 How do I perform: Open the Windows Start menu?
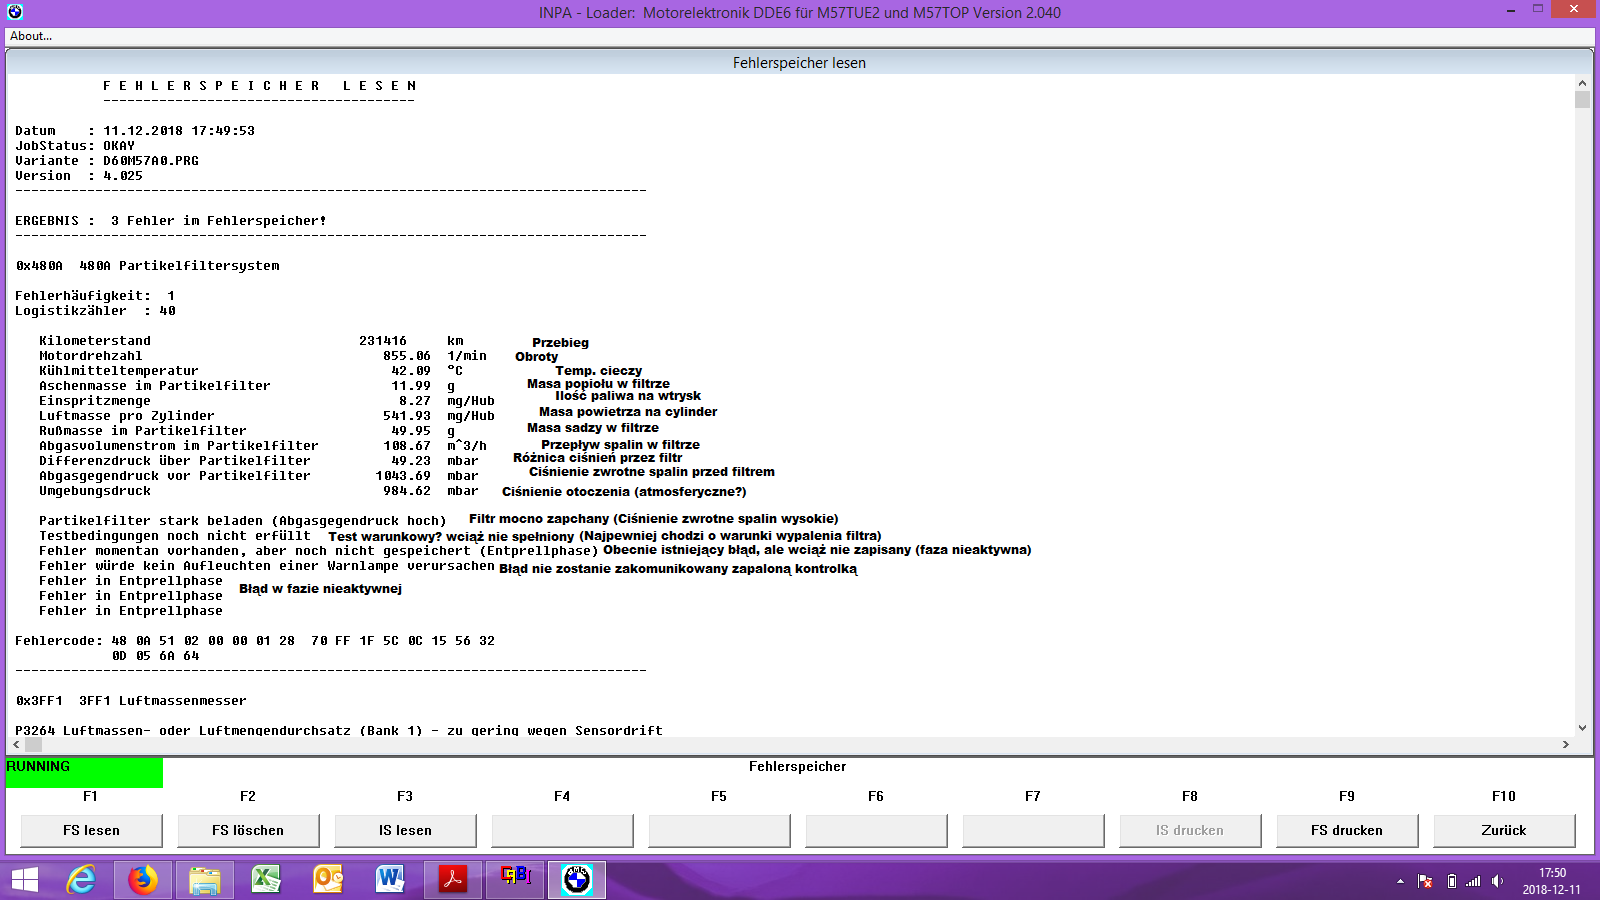[x=24, y=880]
